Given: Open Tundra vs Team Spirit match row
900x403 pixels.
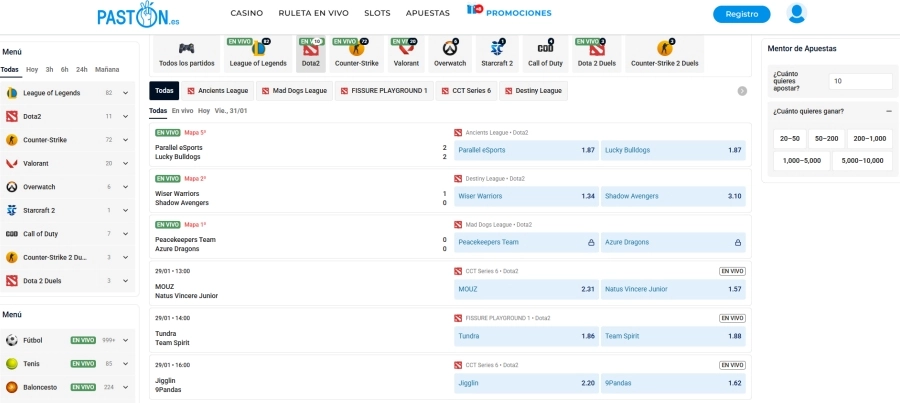Looking at the screenshot, I should 450,330.
